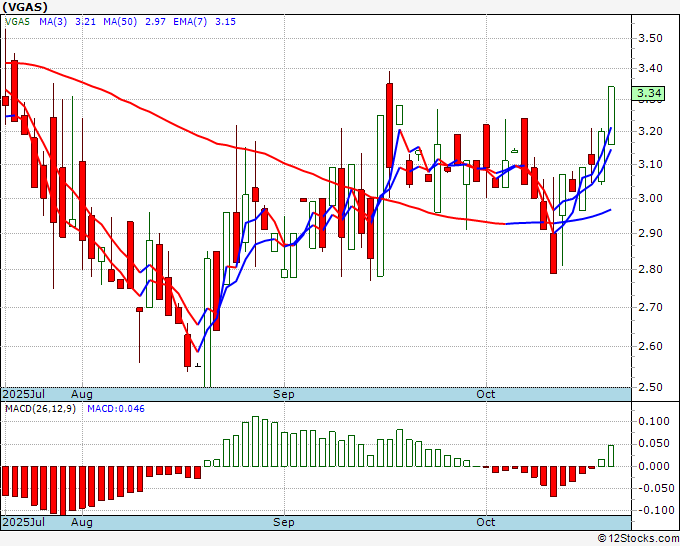Image resolution: width=680 pixels, height=546 pixels.
Task: Click the EMA(7) value 3.15
Action: pyautogui.click(x=226, y=22)
